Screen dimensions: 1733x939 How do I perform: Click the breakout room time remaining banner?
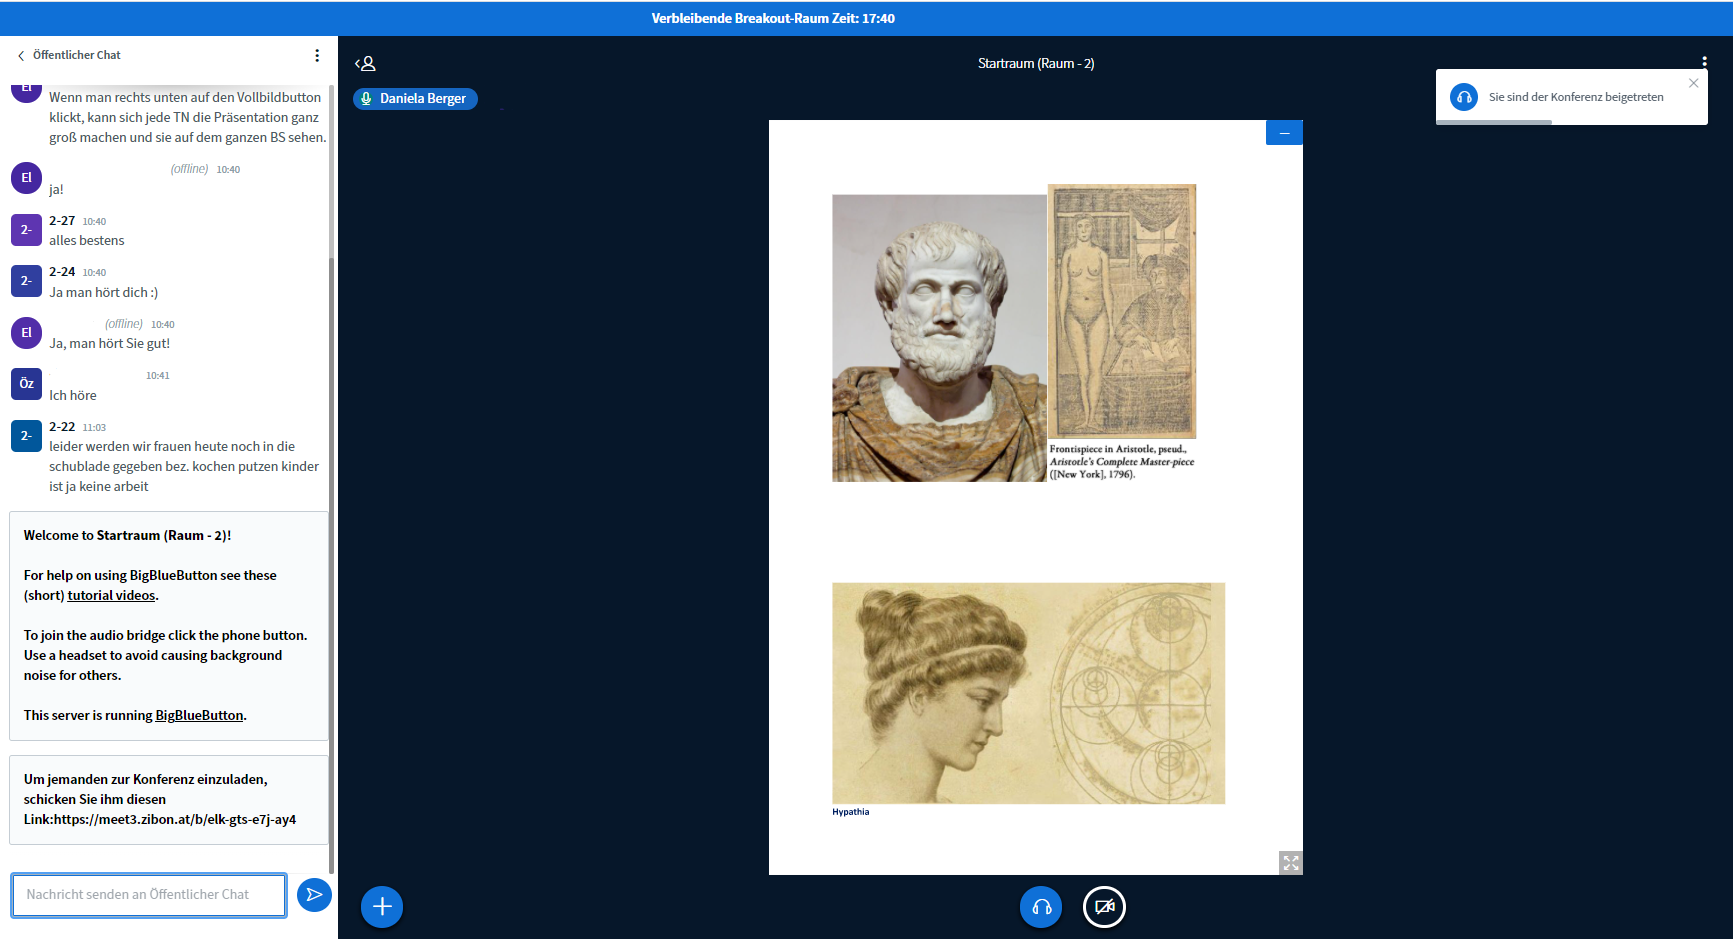pos(773,19)
